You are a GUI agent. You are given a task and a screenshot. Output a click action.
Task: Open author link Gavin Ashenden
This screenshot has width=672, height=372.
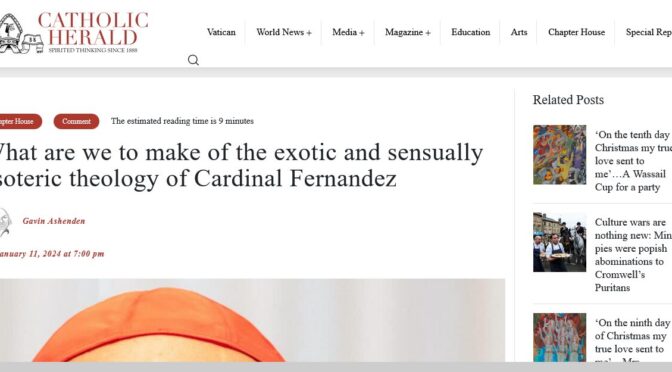point(54,221)
